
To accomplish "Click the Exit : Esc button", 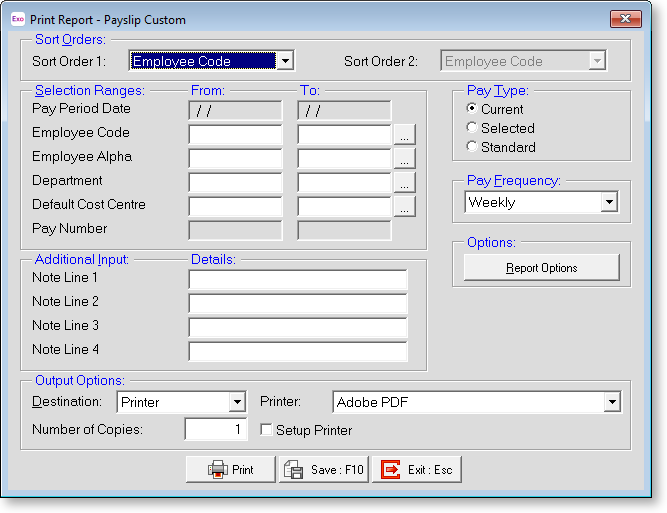I will click(x=417, y=469).
